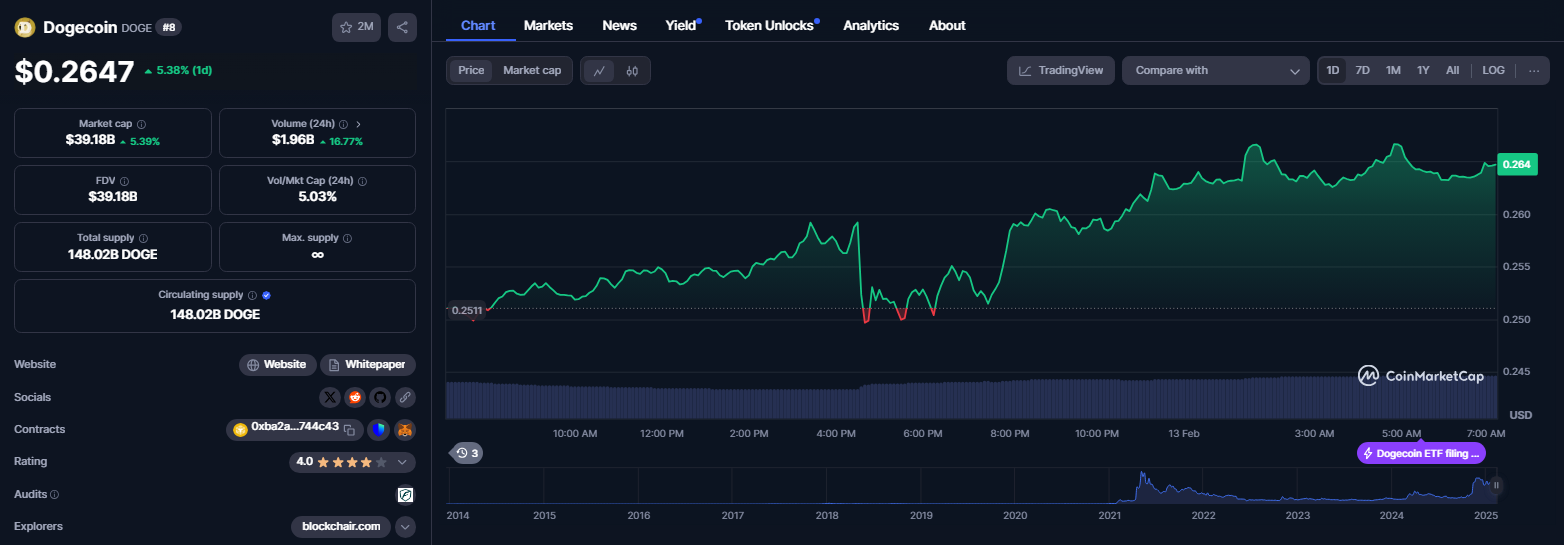Add Dogecoin to watchlist via star button

[x=356, y=27]
